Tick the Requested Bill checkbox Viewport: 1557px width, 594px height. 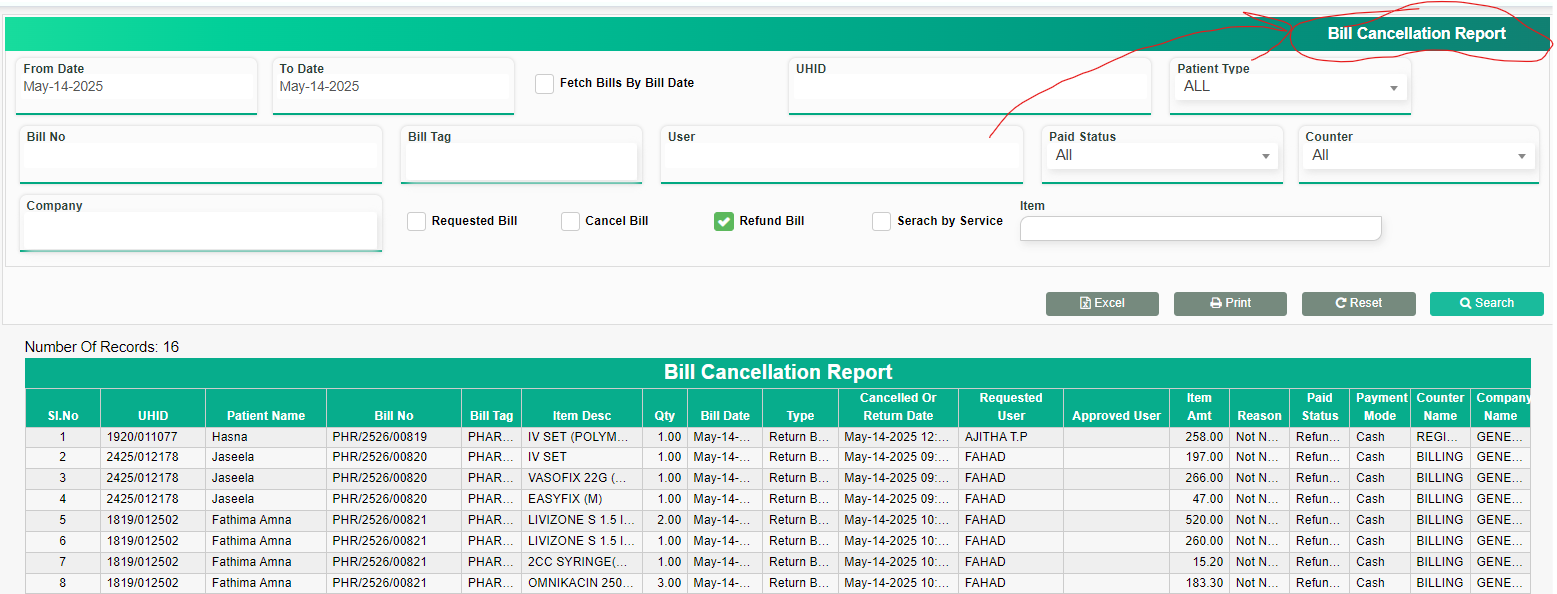click(417, 222)
